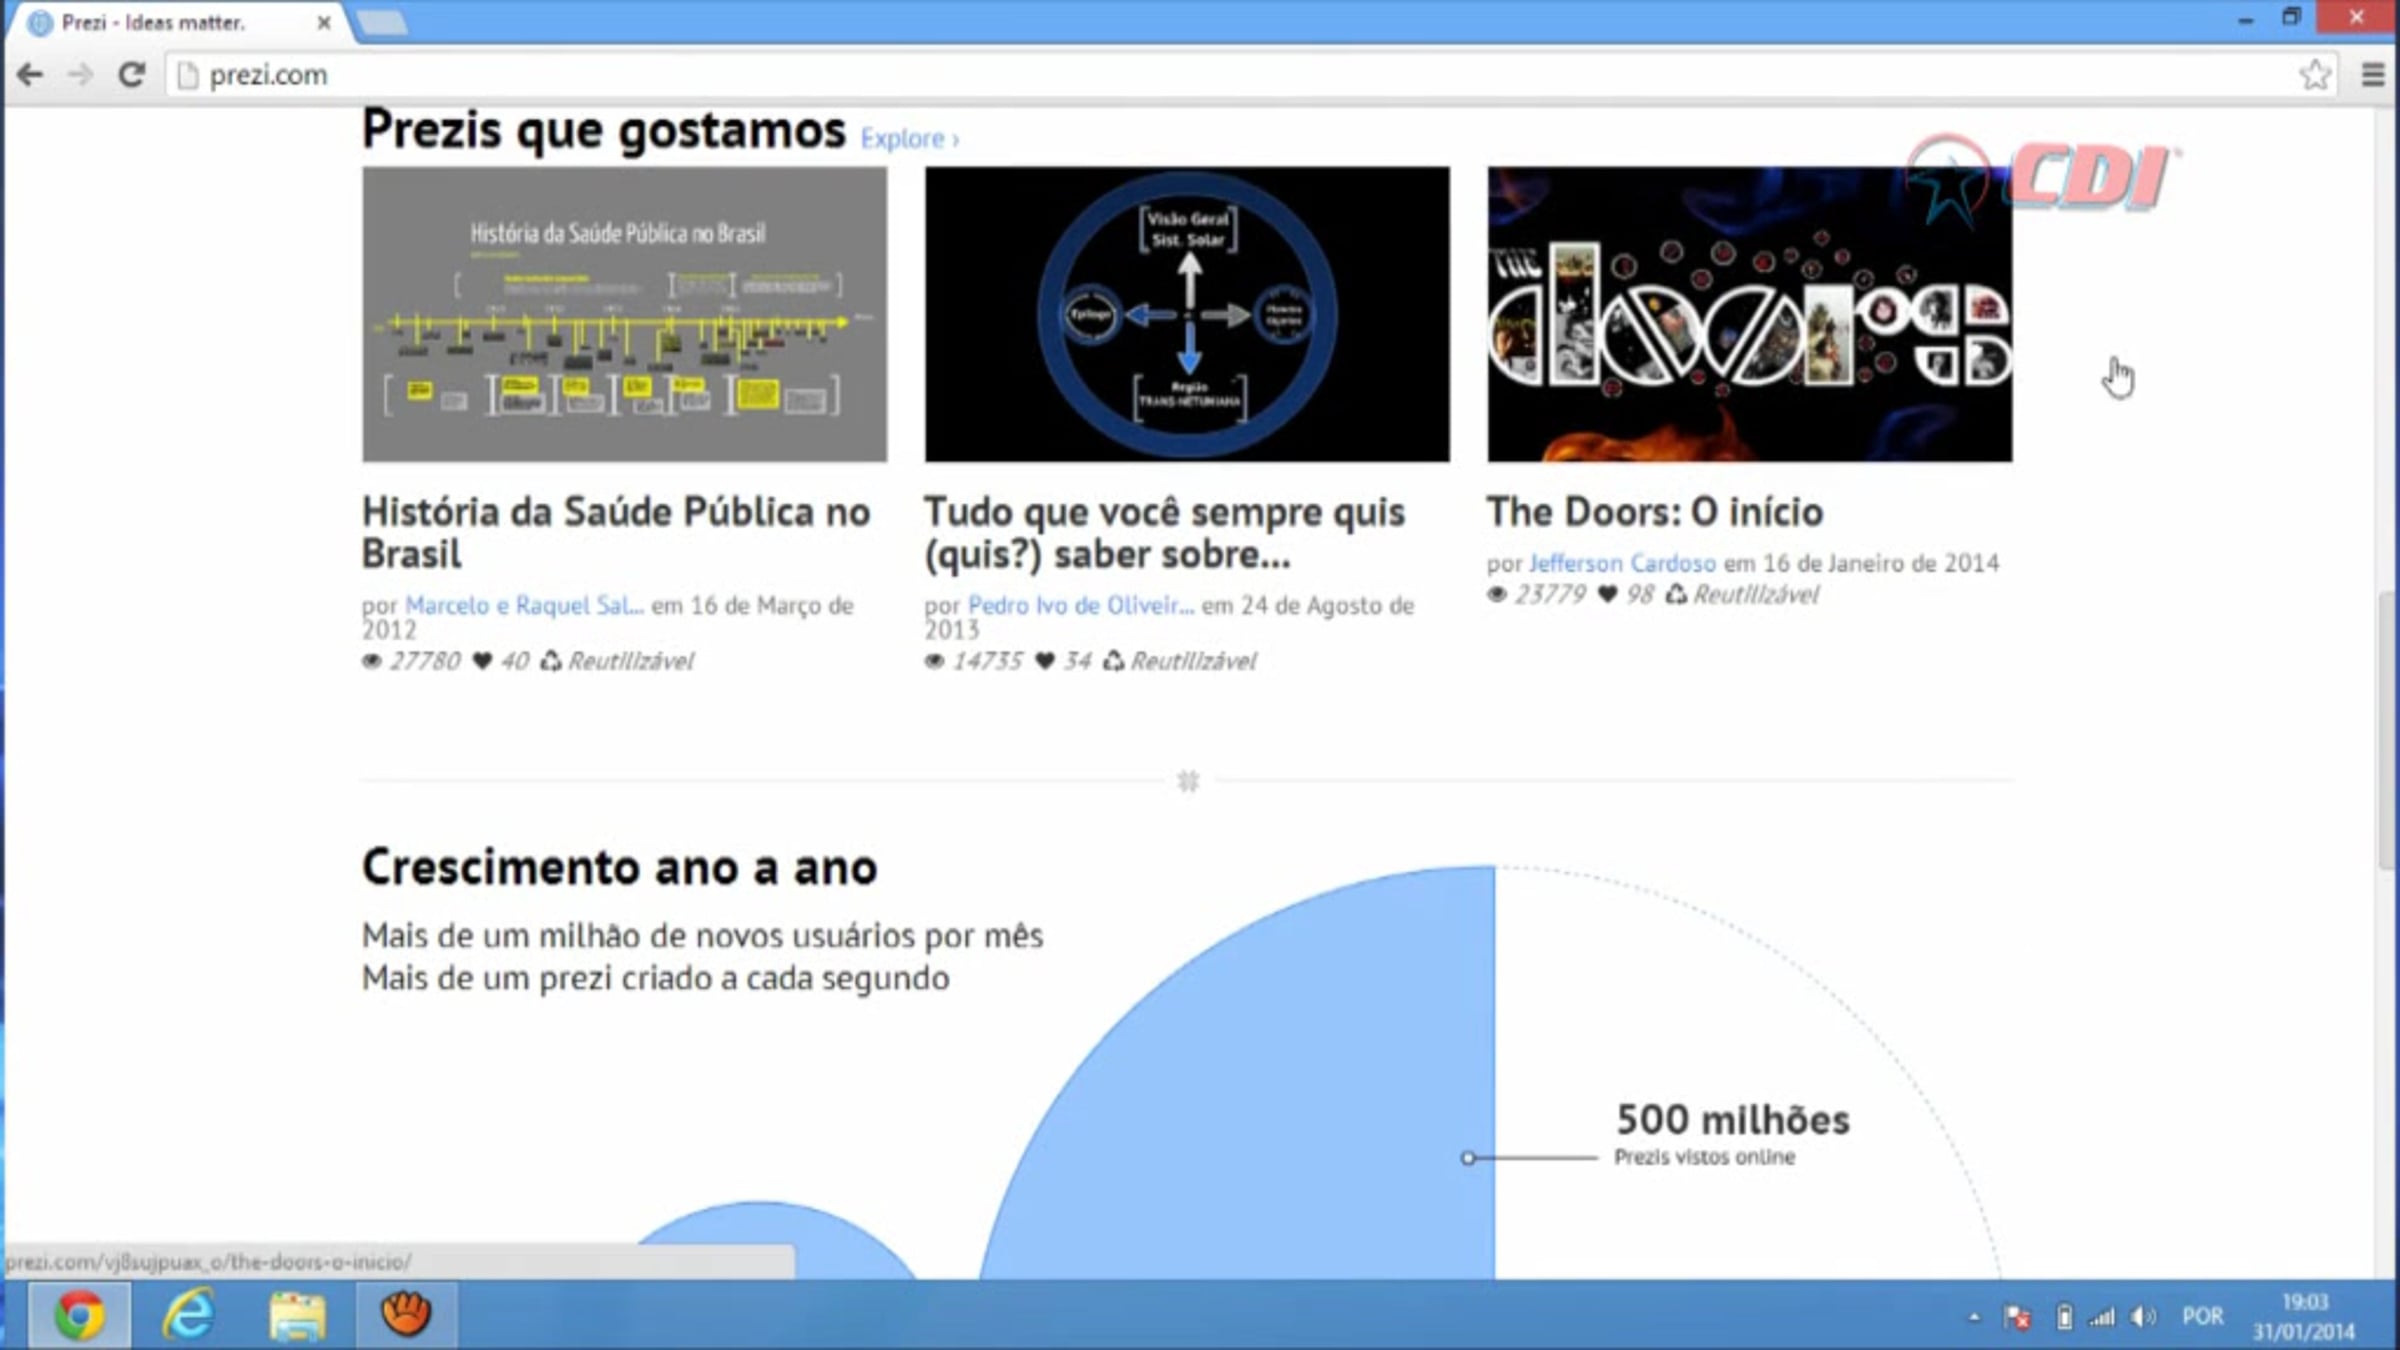Show hidden tray icons arrow

click(1974, 1317)
